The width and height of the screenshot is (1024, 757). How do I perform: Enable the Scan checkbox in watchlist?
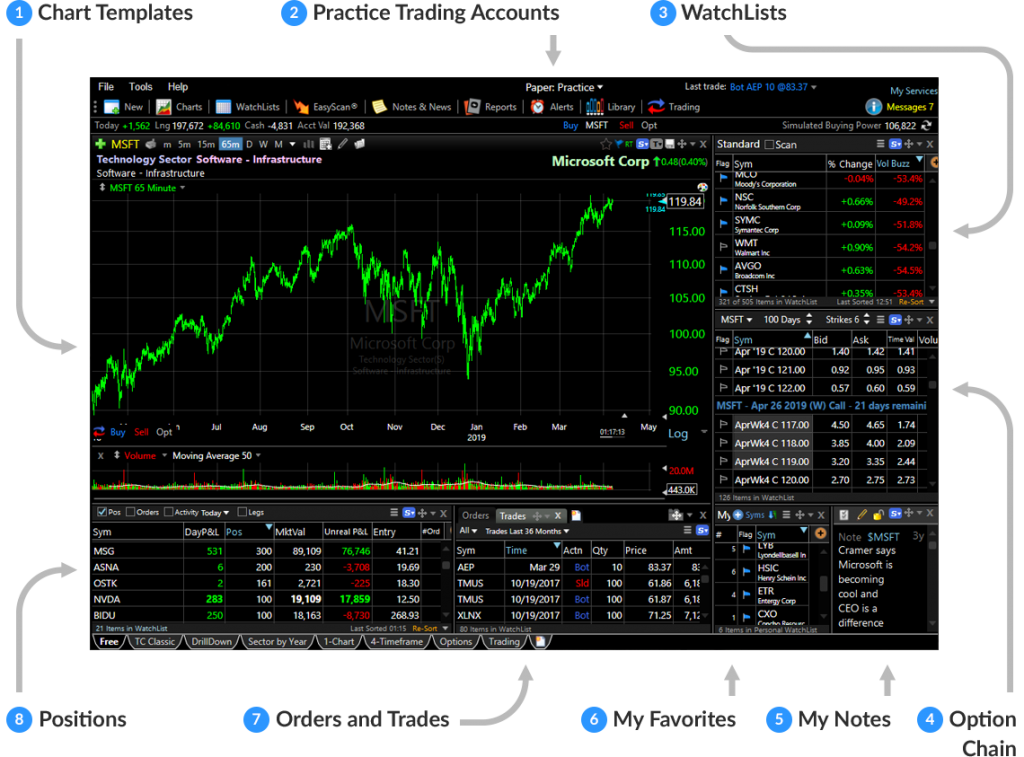(x=769, y=145)
